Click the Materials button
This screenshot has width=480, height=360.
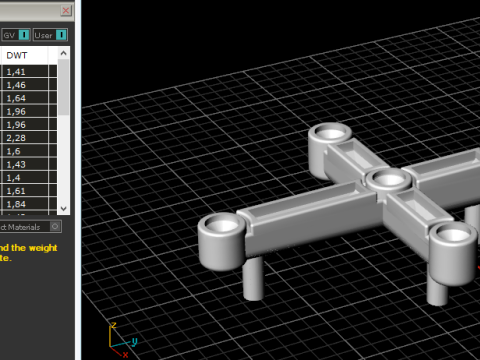[x=30, y=227]
